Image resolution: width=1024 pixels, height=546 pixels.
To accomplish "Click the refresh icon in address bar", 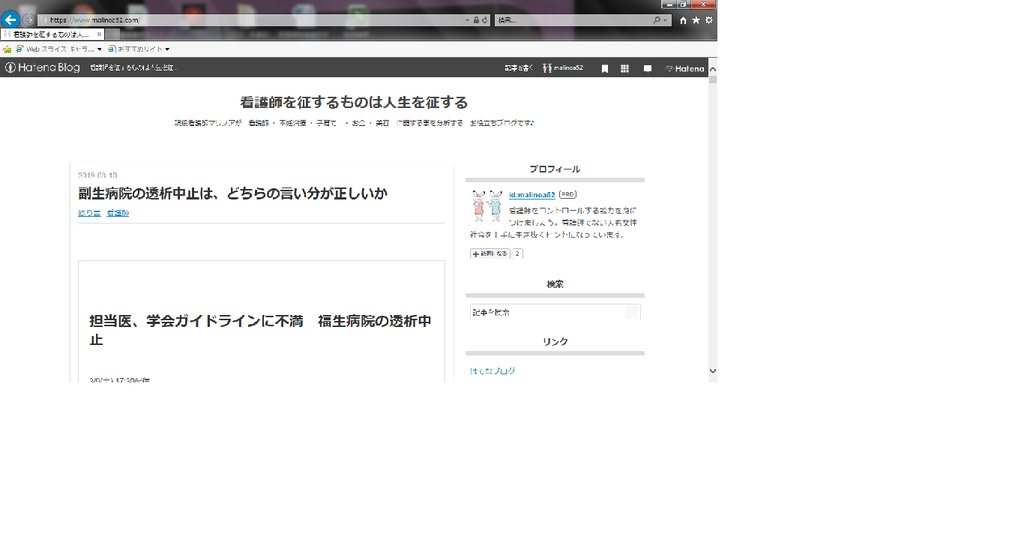I will click(x=485, y=20).
